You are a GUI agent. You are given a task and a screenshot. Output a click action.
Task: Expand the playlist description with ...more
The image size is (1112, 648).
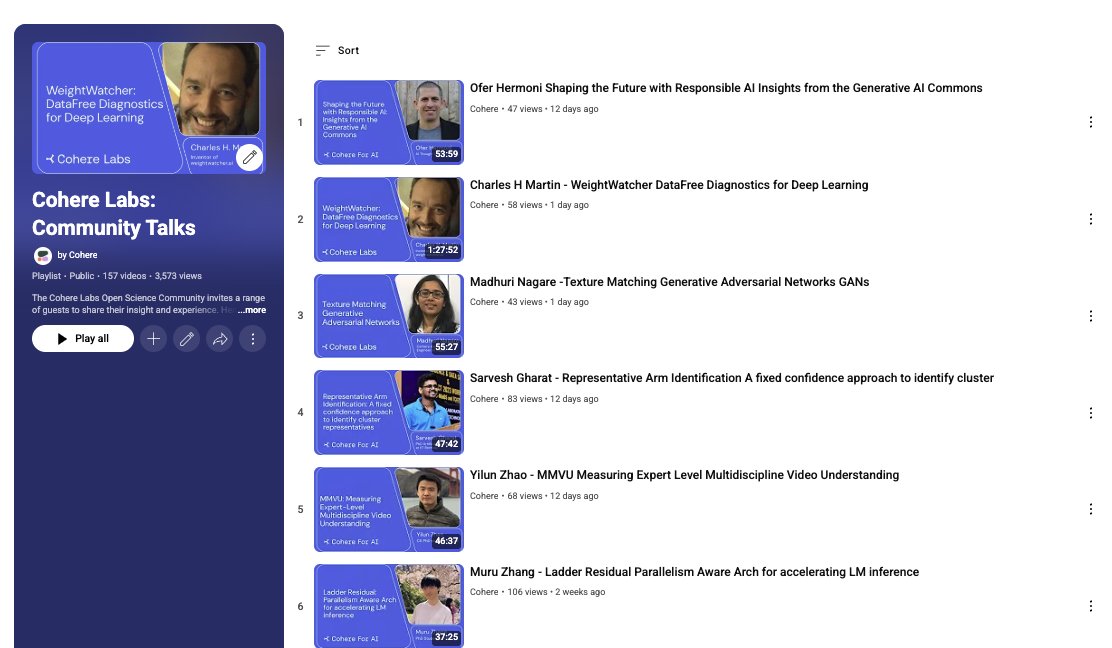tap(253, 310)
